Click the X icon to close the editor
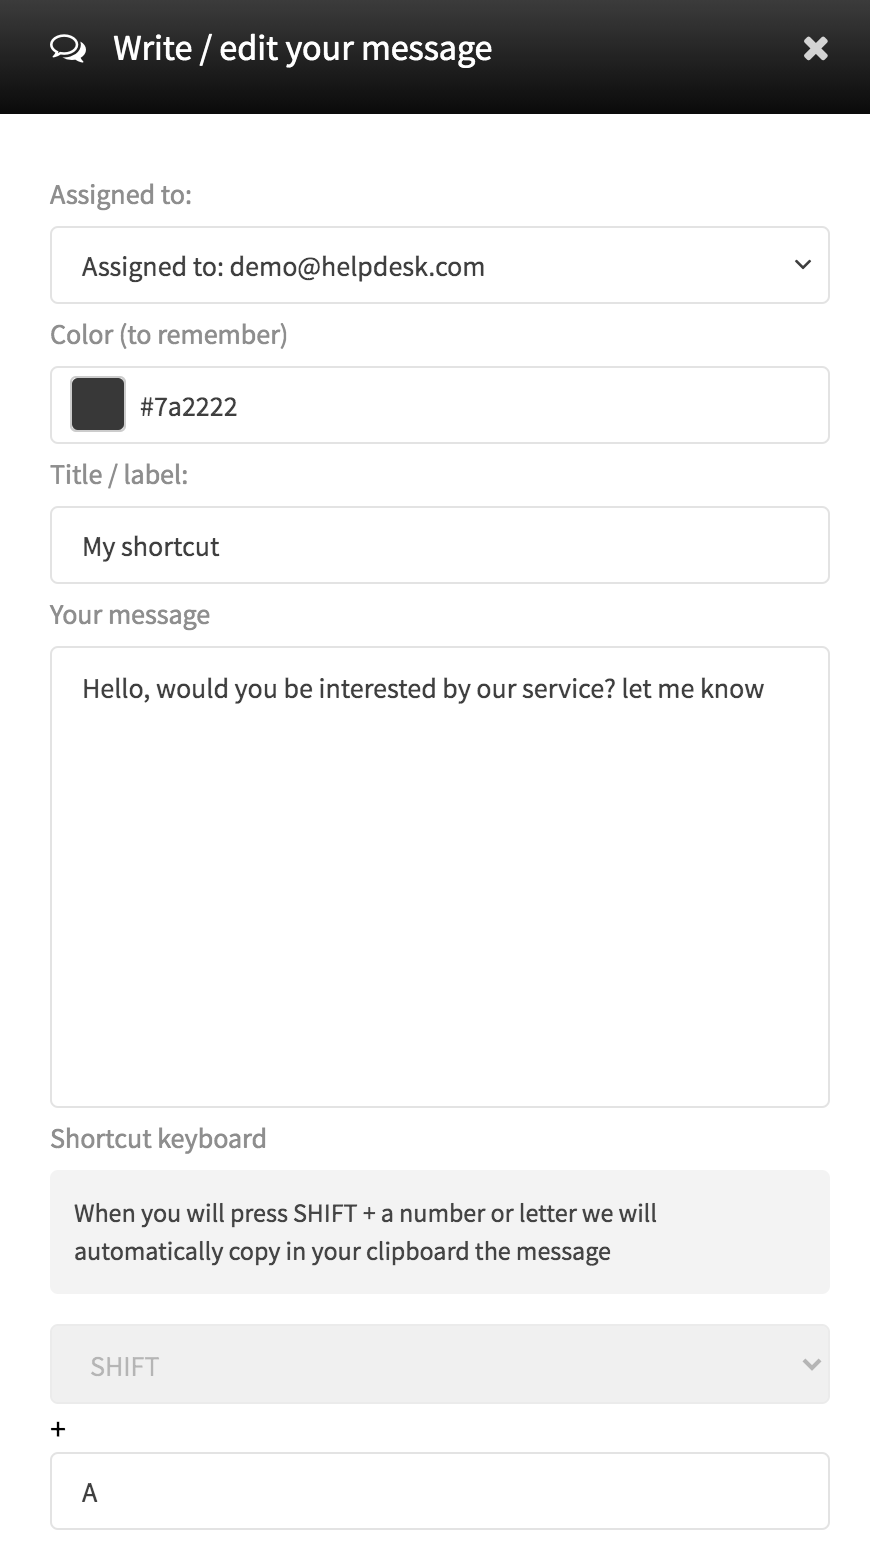Screen dimensions: 870x1560 (816, 47)
